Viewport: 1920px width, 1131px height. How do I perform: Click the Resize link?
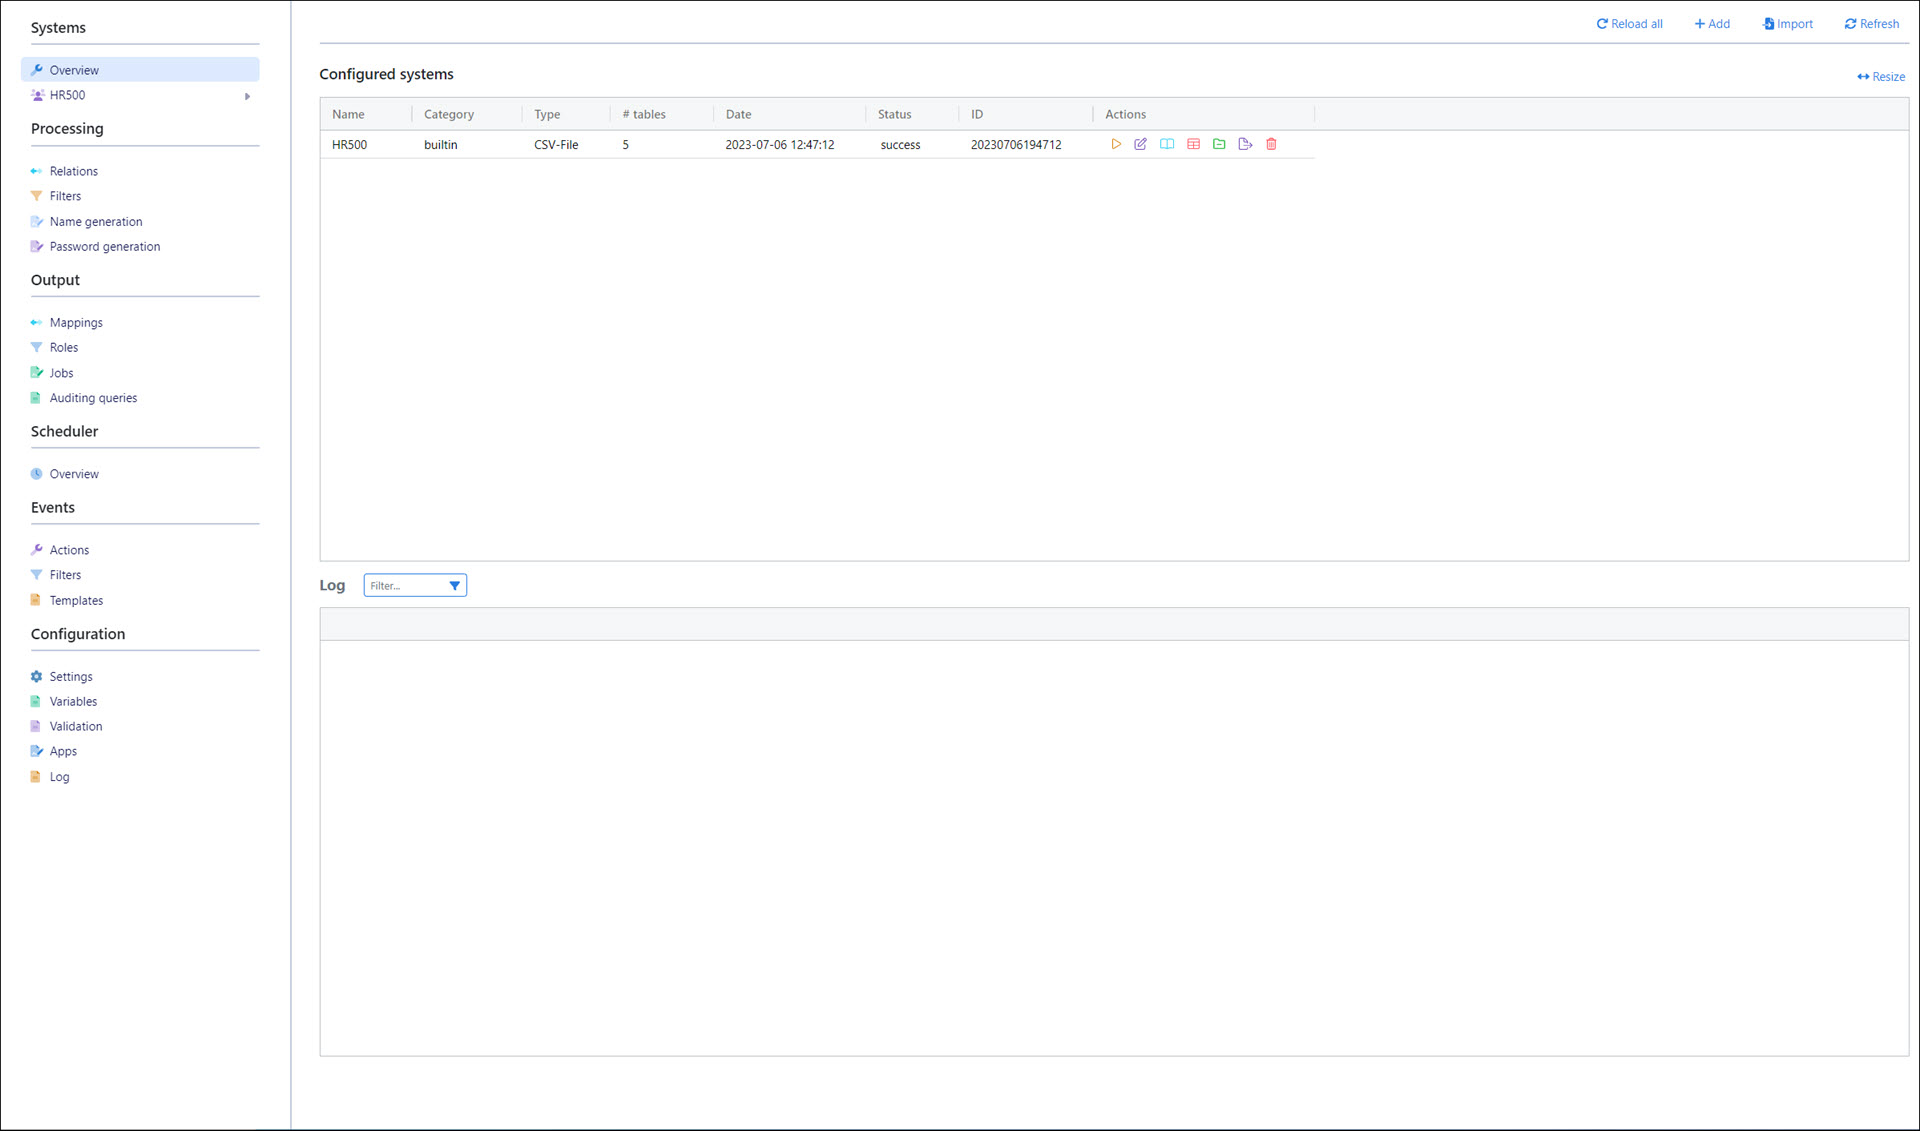tap(1881, 76)
